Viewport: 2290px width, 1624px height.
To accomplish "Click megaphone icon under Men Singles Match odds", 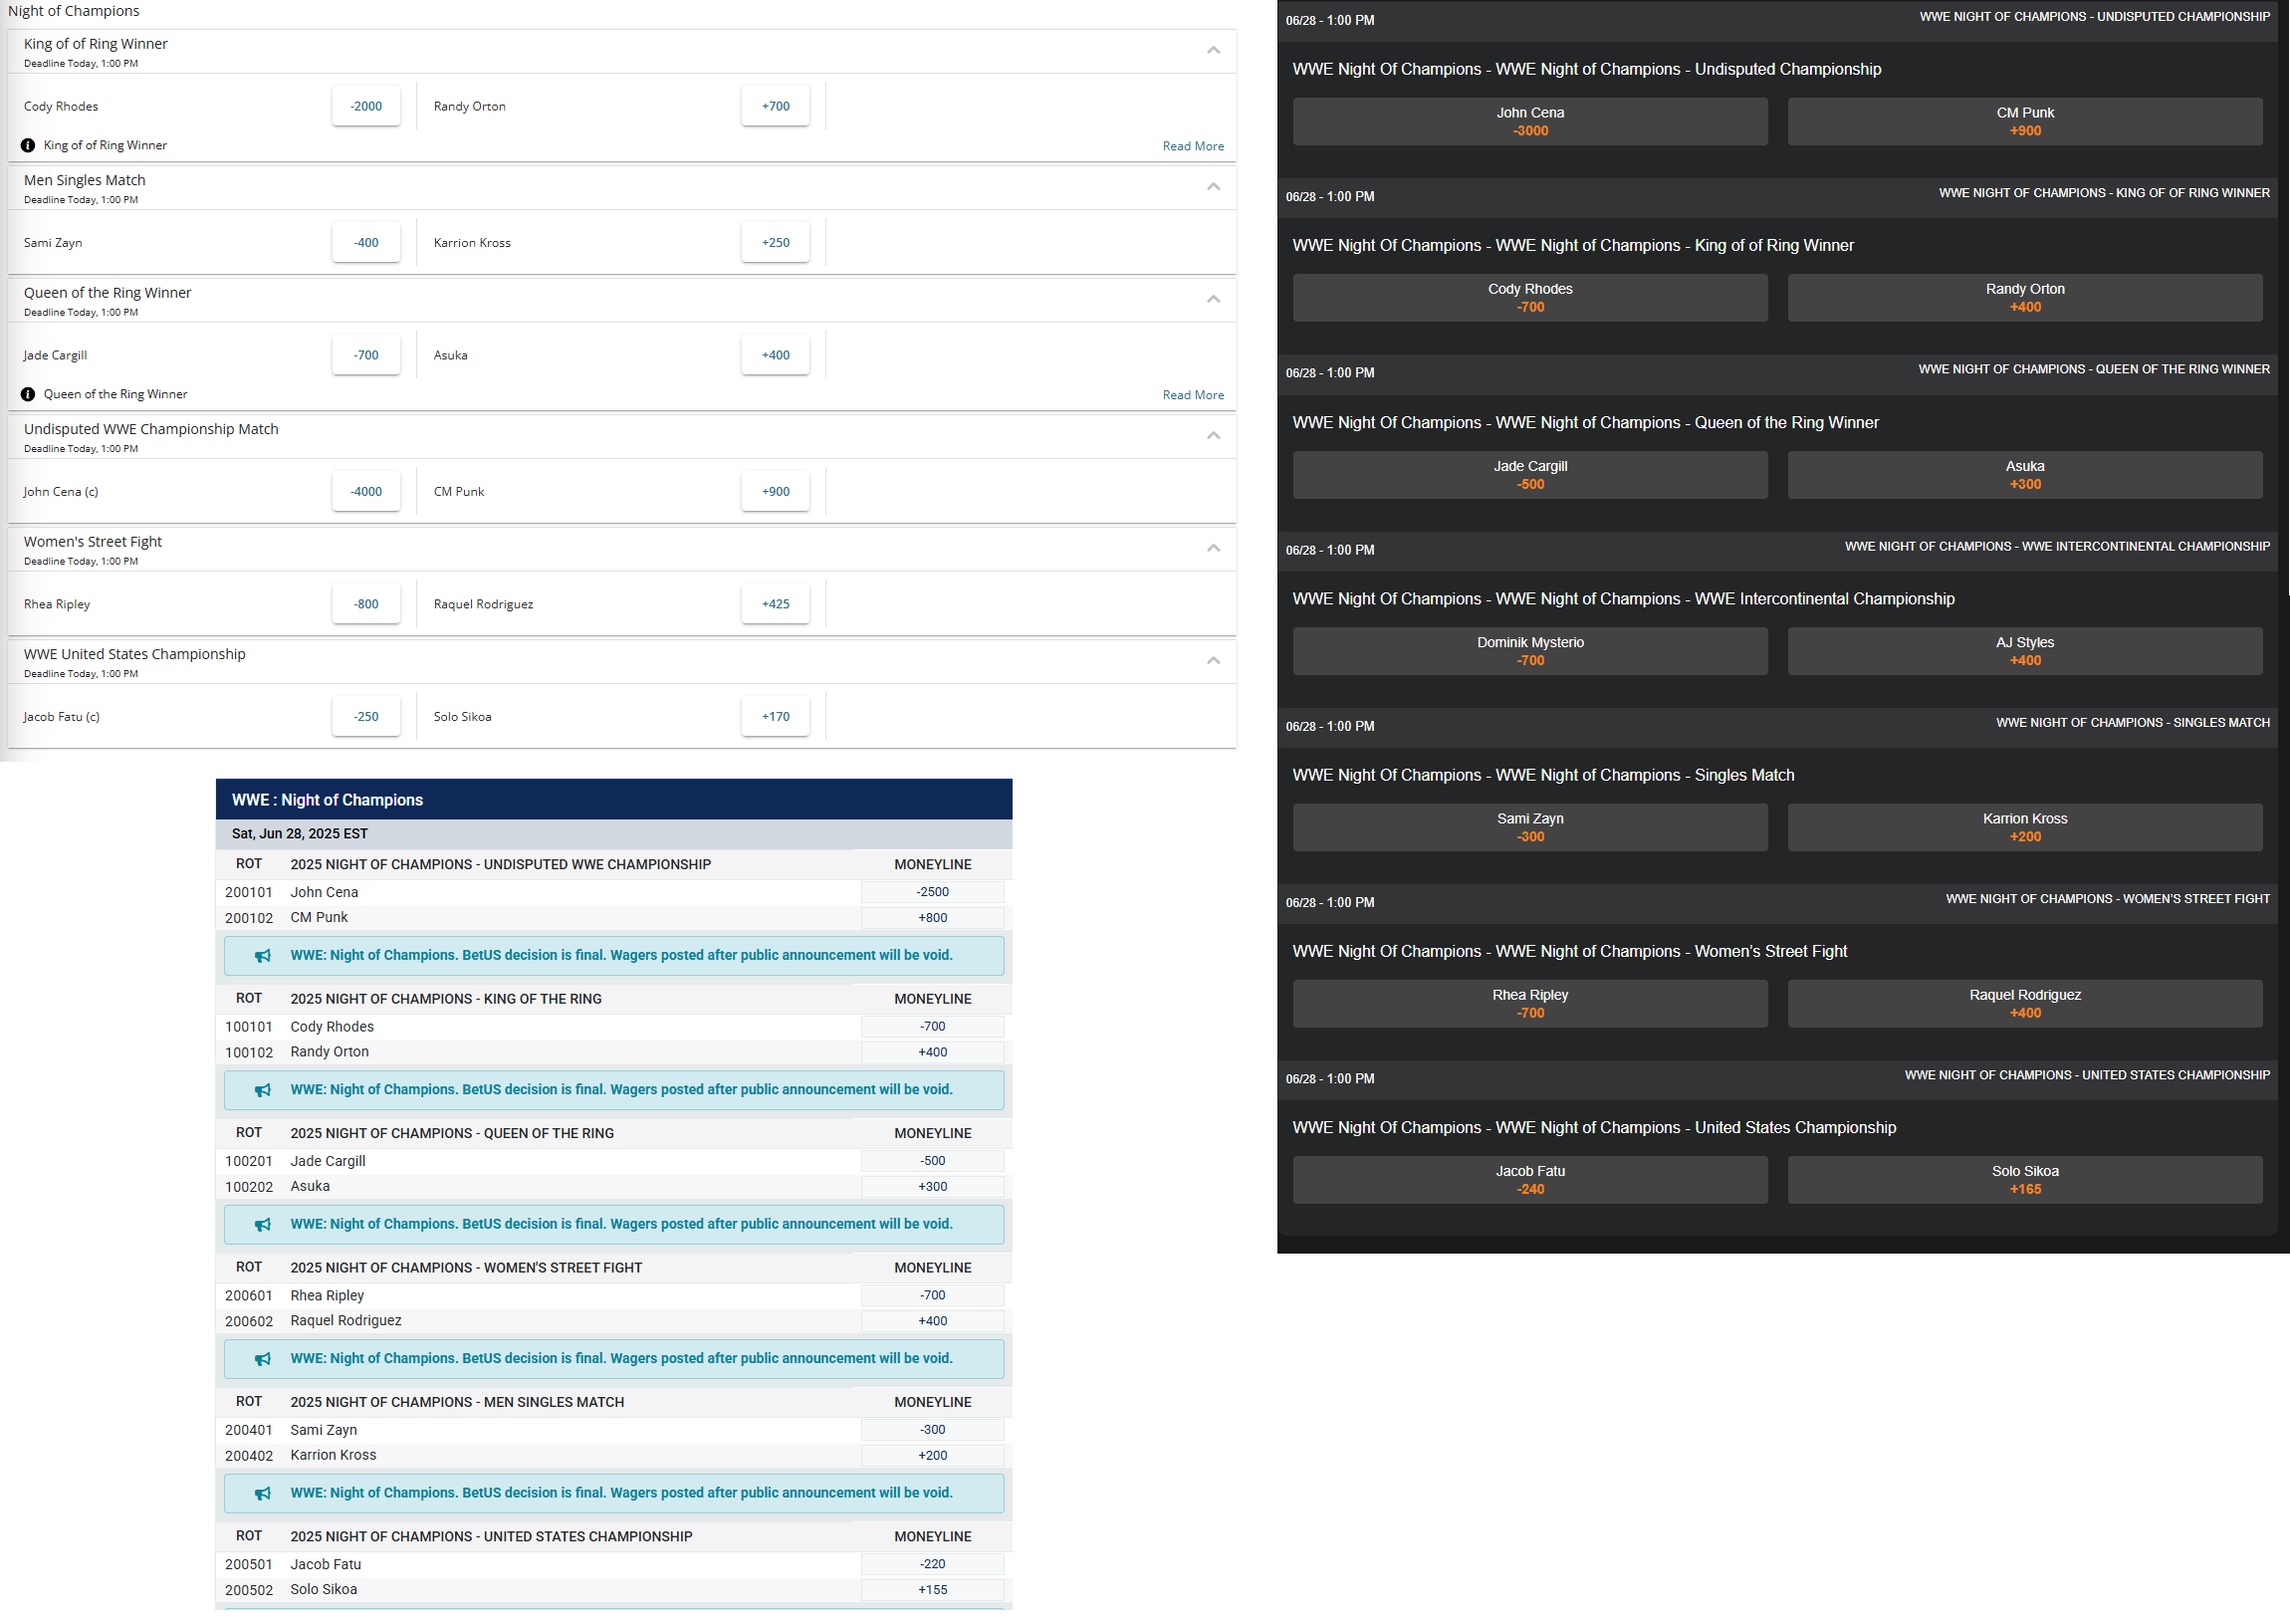I will pos(263,1495).
